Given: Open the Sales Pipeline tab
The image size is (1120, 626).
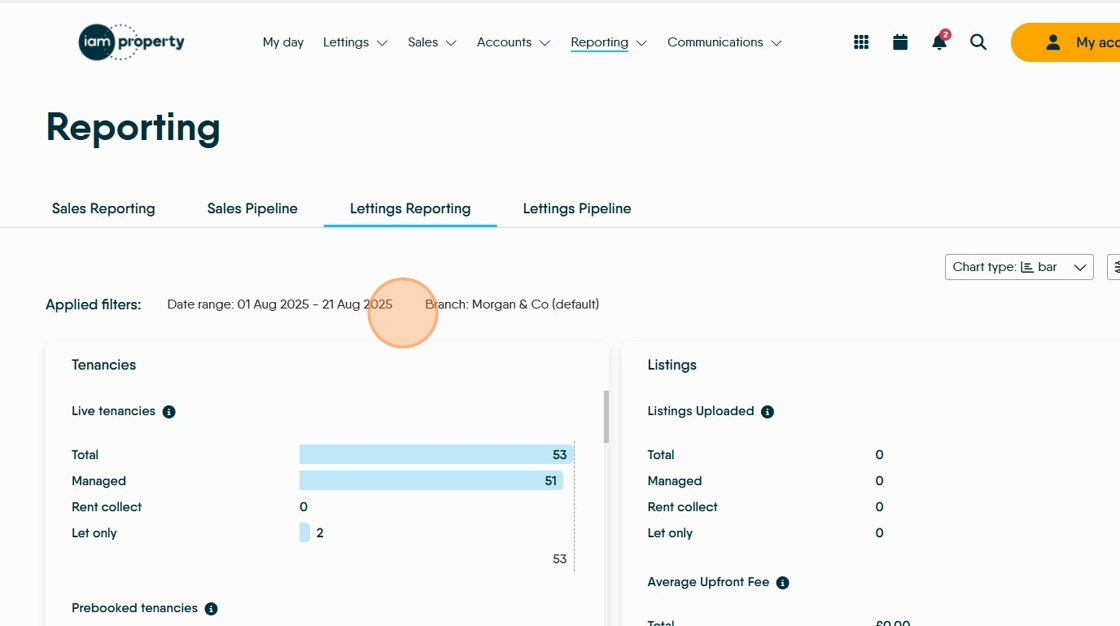Looking at the screenshot, I should click(252, 209).
